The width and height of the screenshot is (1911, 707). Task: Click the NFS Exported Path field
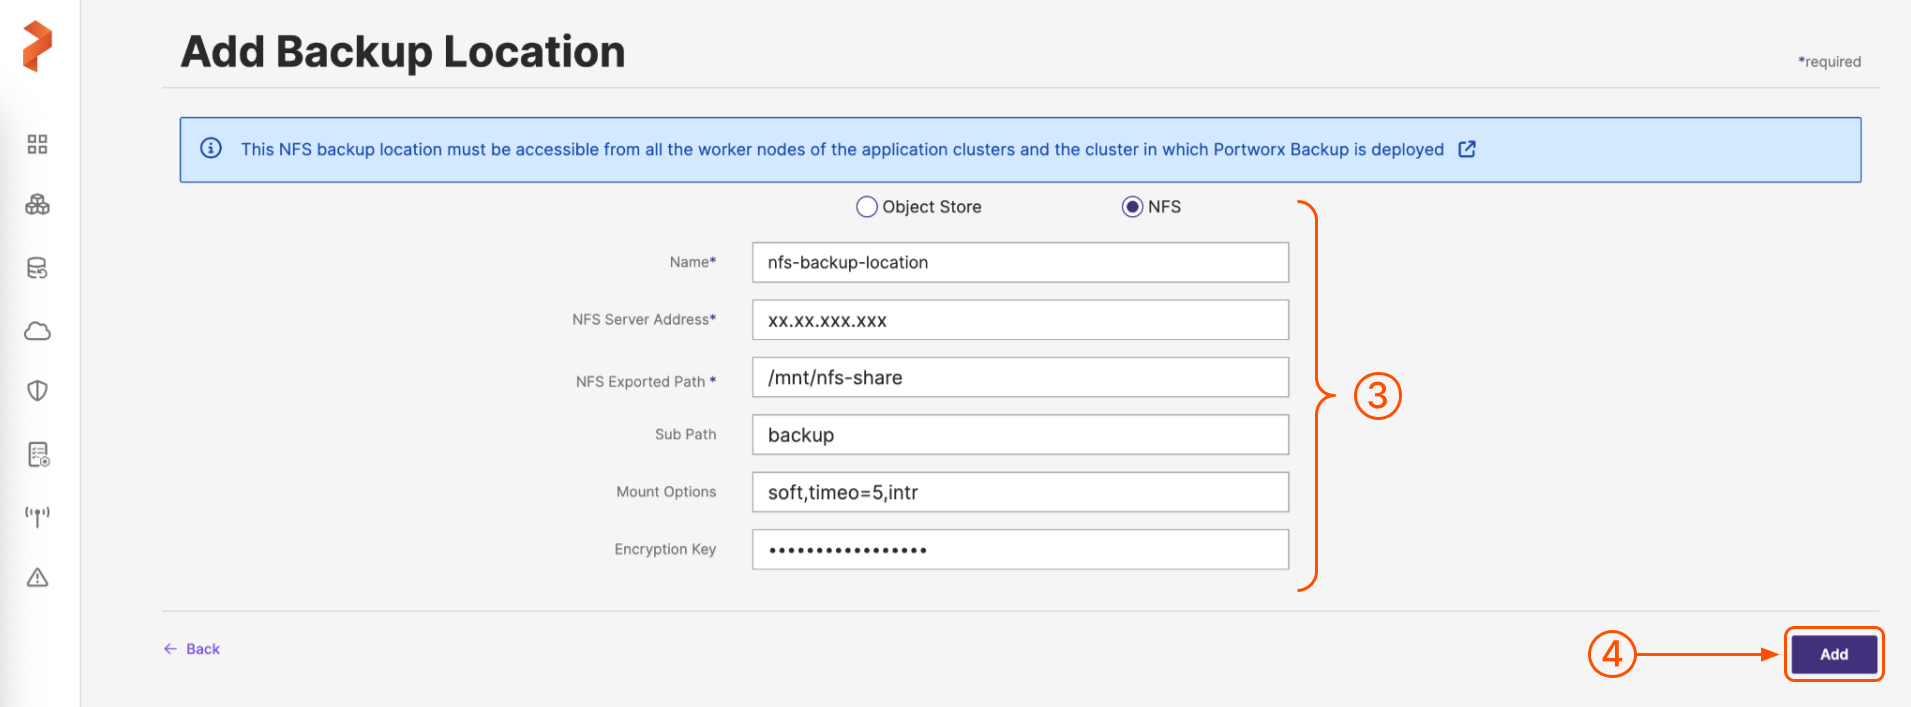tap(1020, 377)
